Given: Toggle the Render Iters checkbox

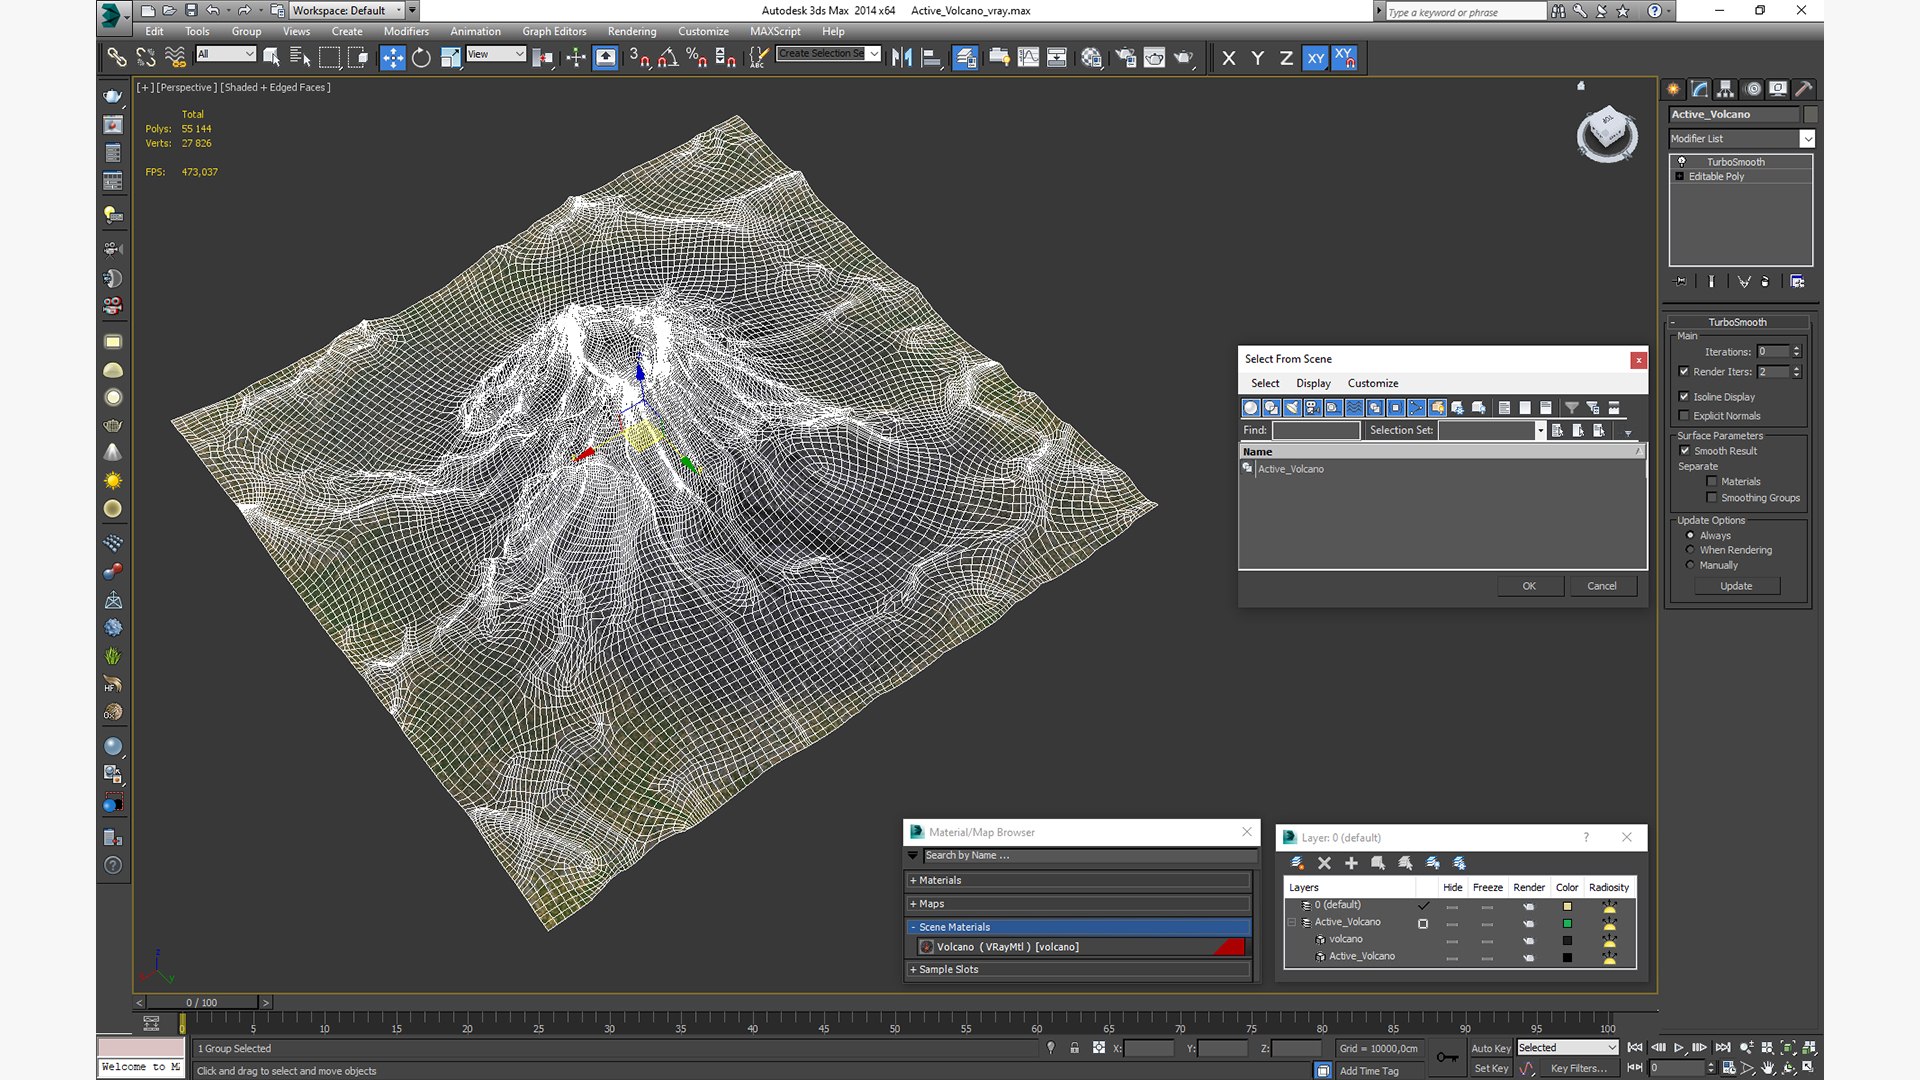Looking at the screenshot, I should point(1684,372).
